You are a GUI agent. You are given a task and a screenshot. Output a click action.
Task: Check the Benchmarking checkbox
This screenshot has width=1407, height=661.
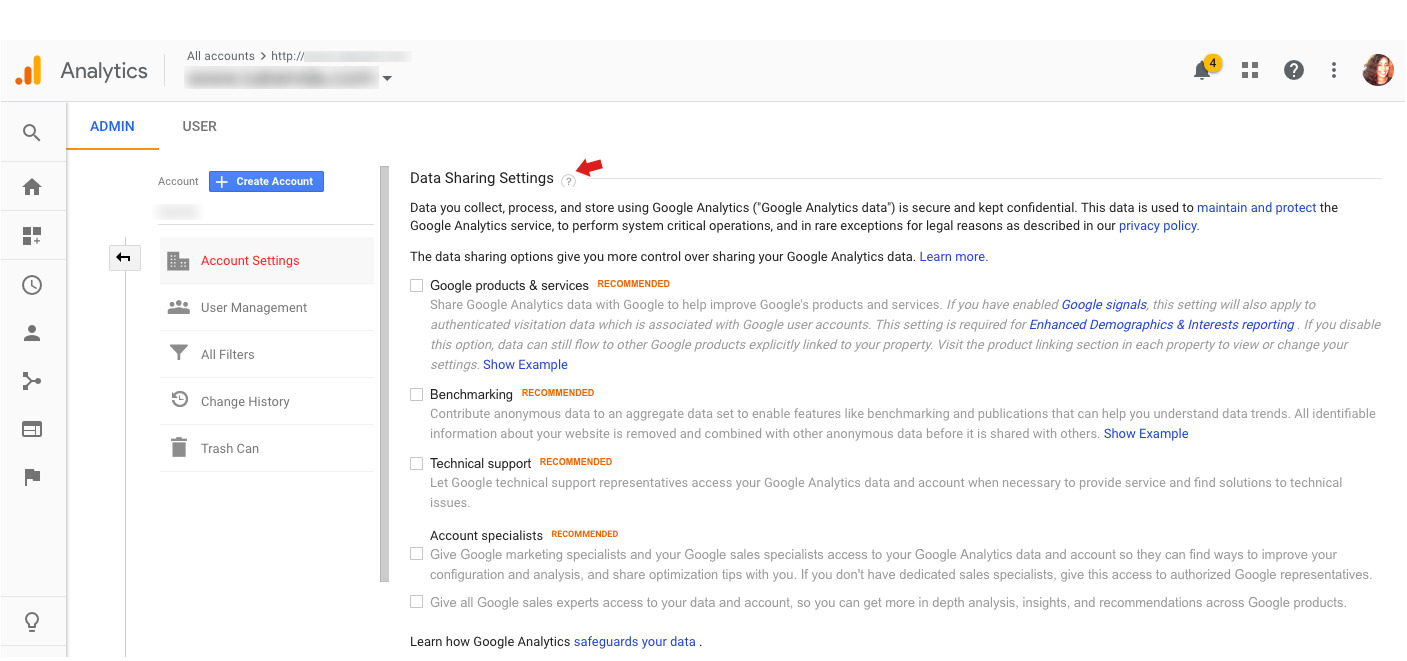click(417, 395)
